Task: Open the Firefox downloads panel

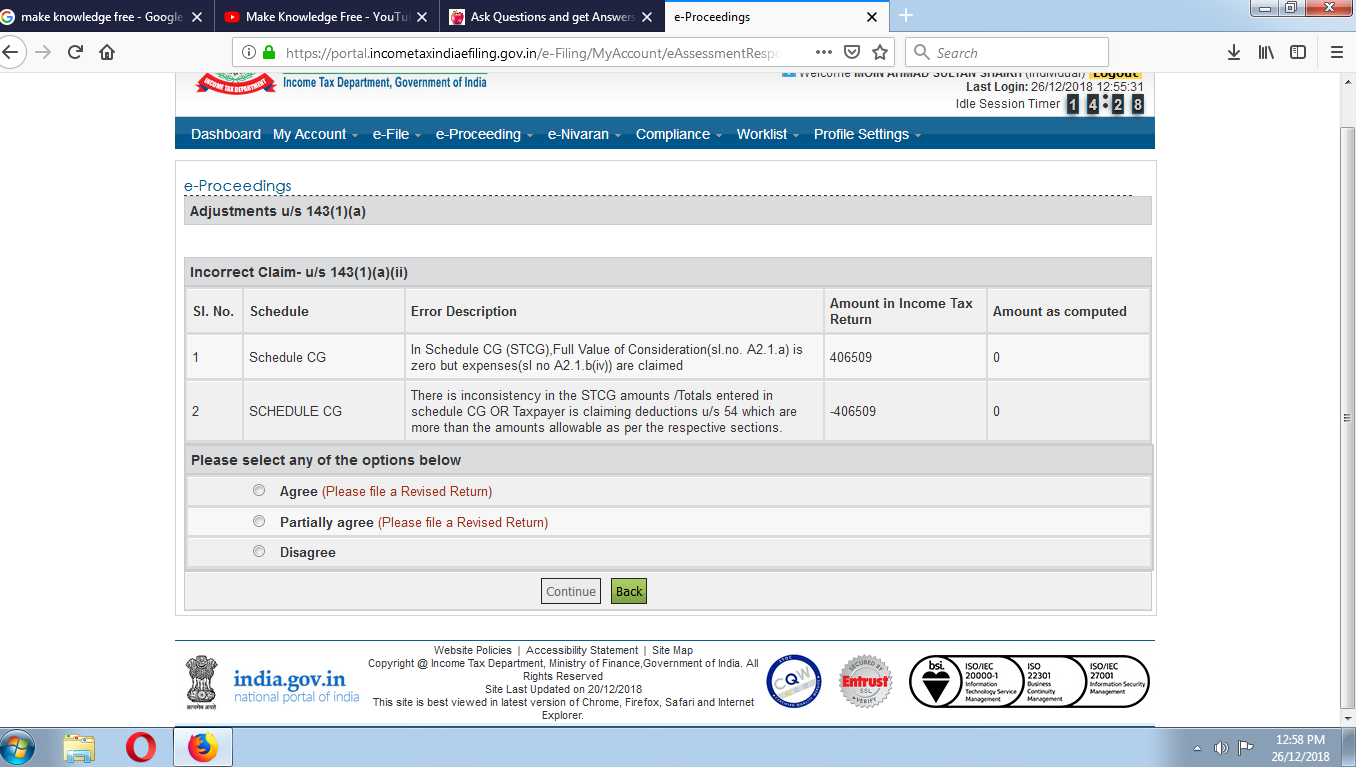Action: pyautogui.click(x=1234, y=52)
